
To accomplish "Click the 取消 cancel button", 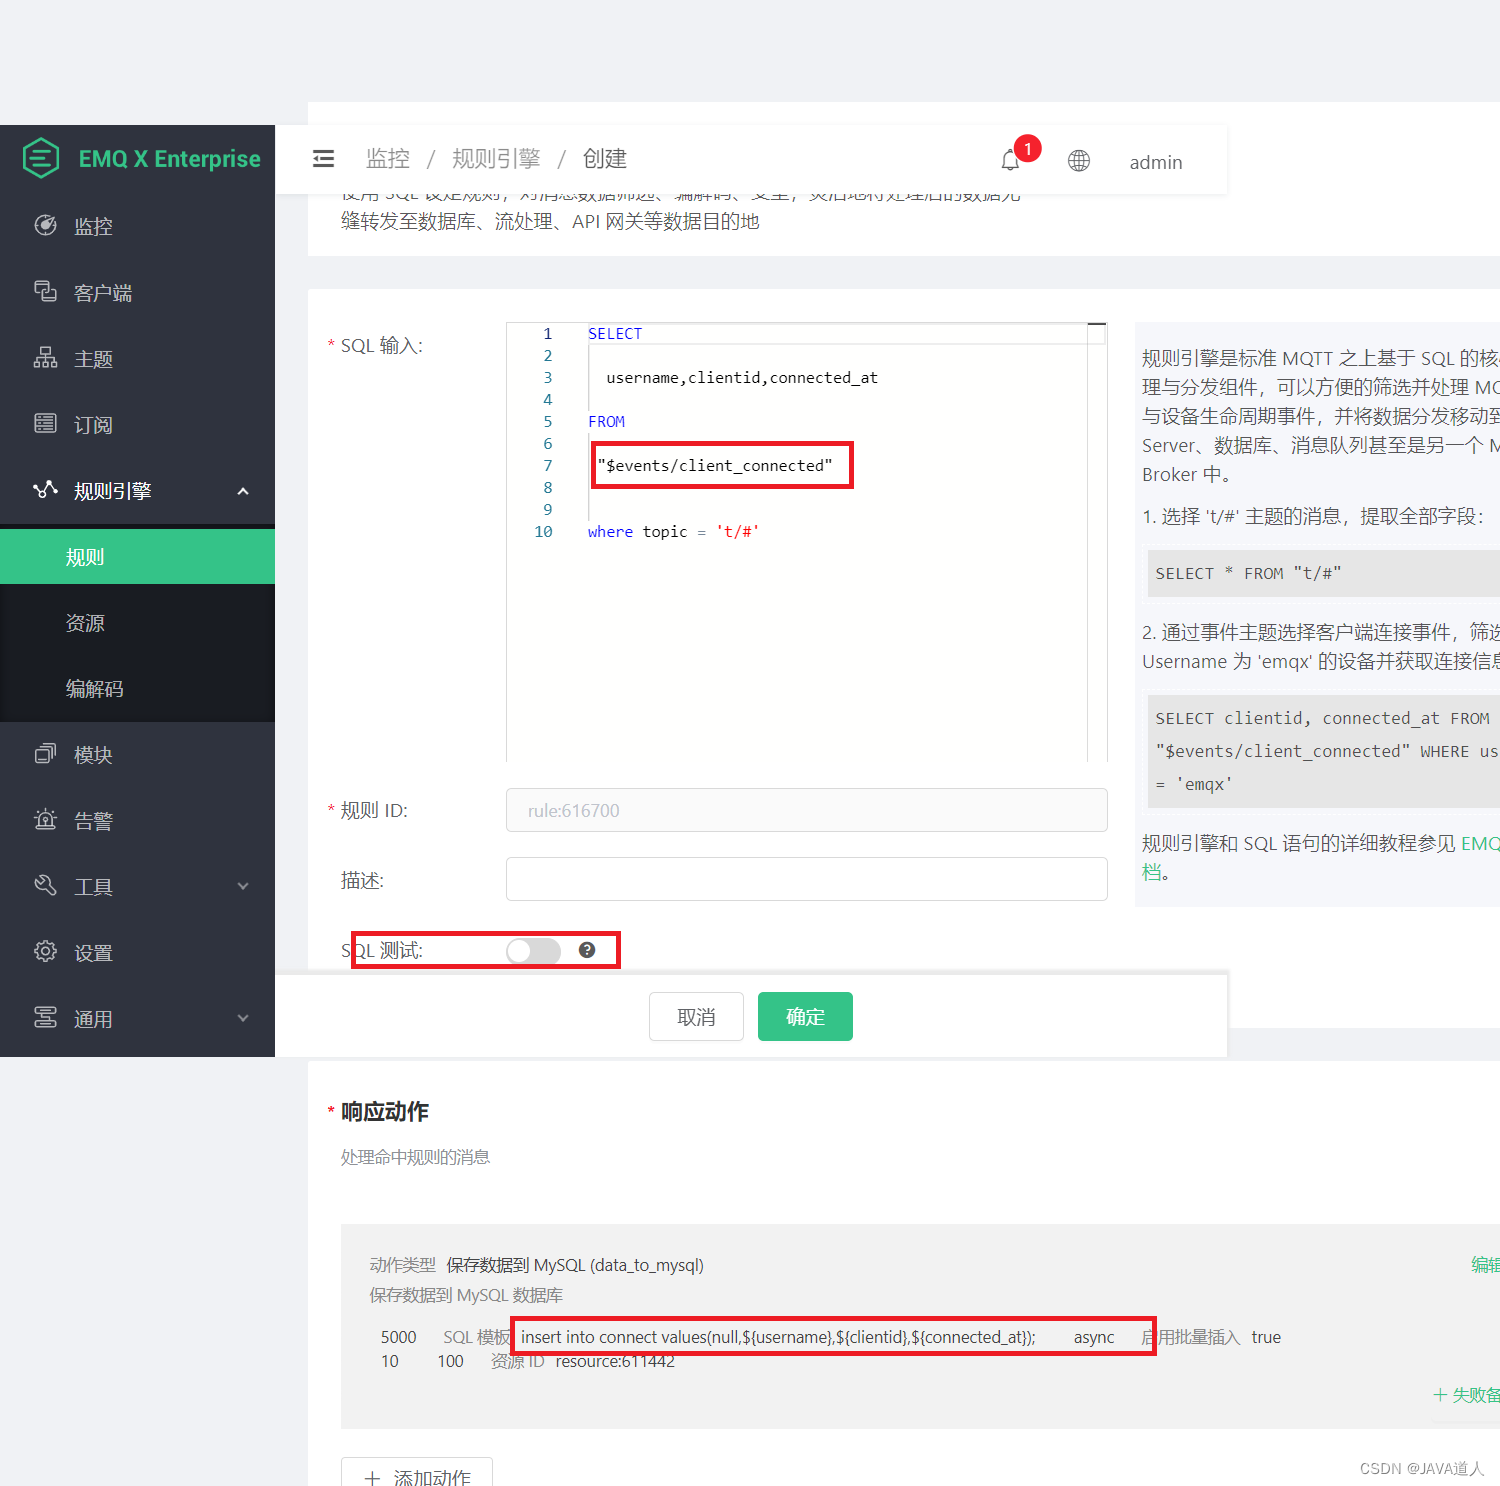I will tap(696, 1016).
